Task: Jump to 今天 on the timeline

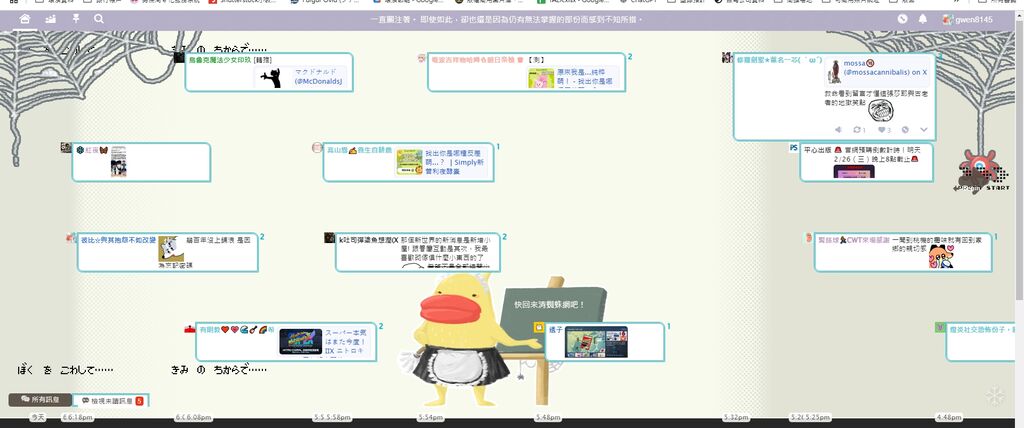Action: pyautogui.click(x=39, y=417)
